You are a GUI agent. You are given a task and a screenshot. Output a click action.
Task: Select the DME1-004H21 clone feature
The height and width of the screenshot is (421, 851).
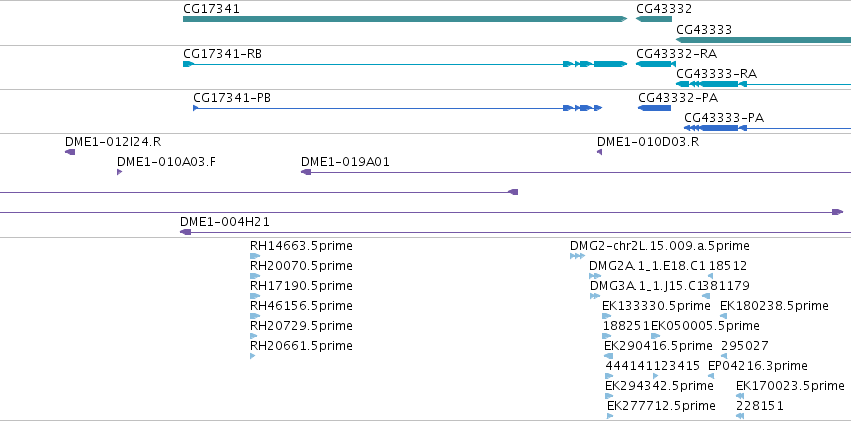pos(516,232)
